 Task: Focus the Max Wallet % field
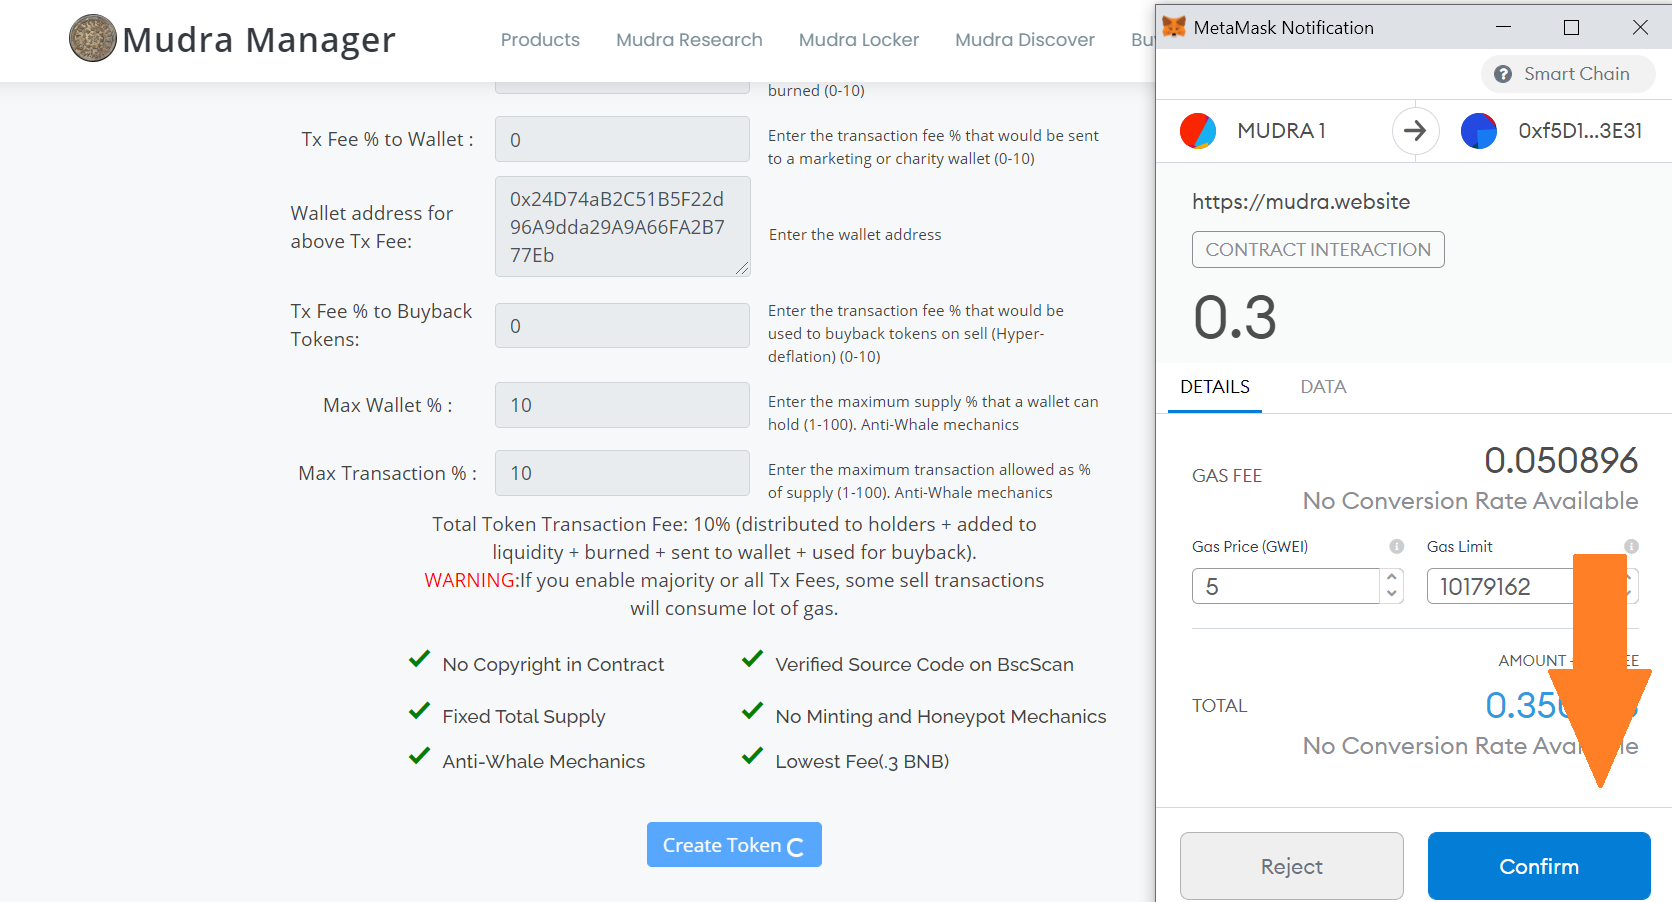pyautogui.click(x=622, y=405)
